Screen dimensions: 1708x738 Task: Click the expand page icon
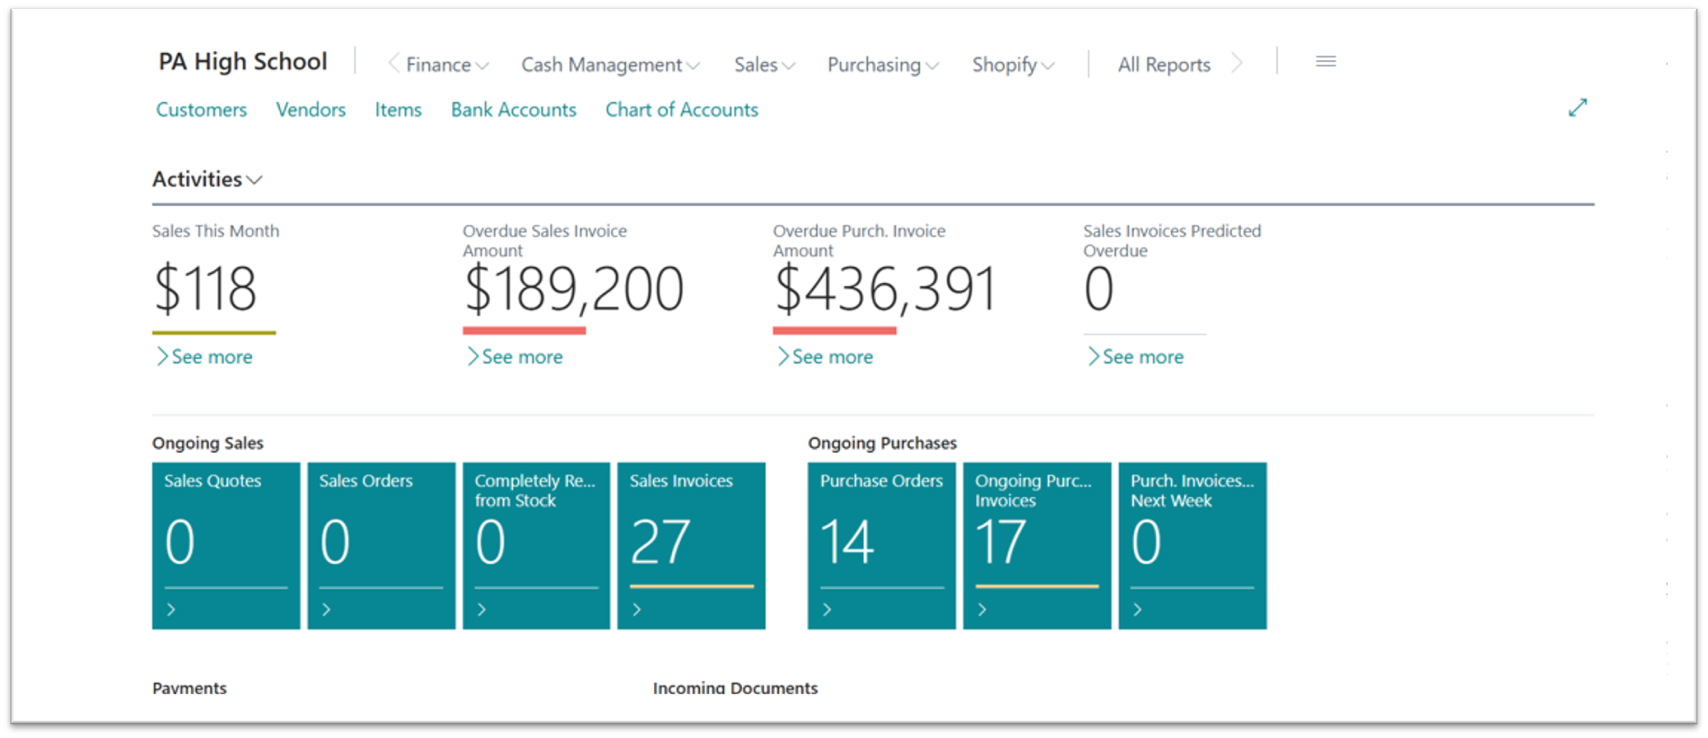click(x=1577, y=108)
